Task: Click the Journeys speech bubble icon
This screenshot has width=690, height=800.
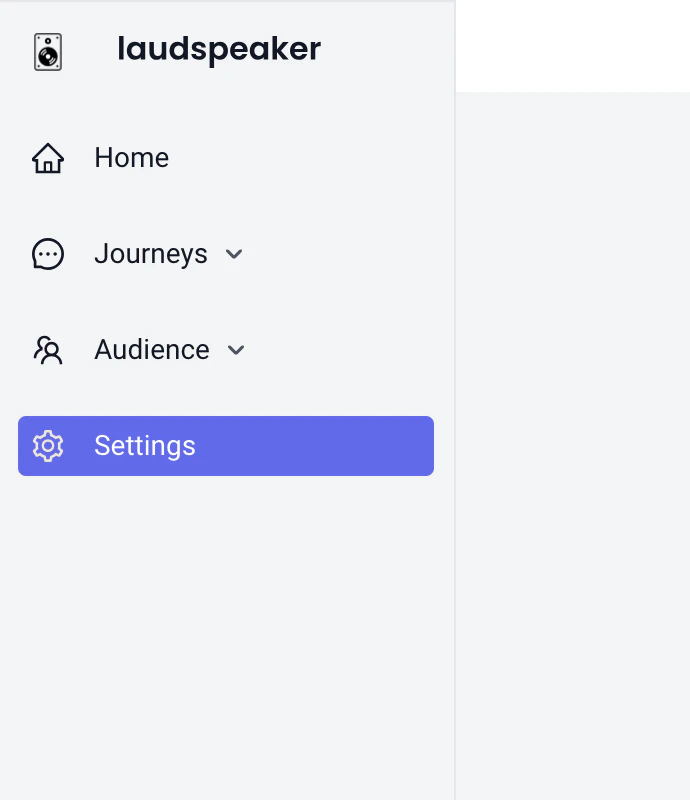Action: point(46,254)
